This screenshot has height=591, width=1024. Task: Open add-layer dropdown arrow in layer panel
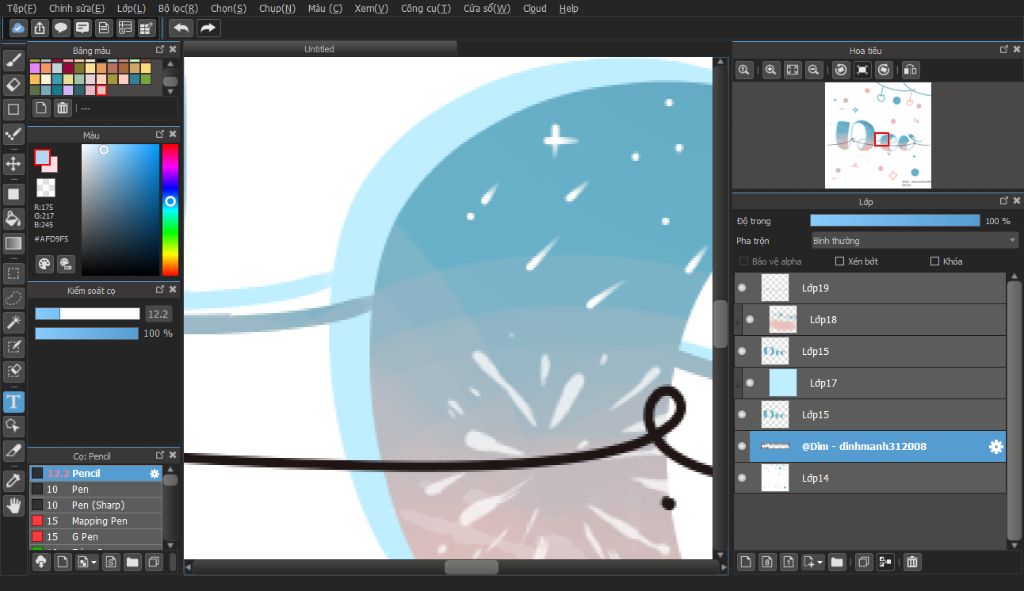point(820,562)
